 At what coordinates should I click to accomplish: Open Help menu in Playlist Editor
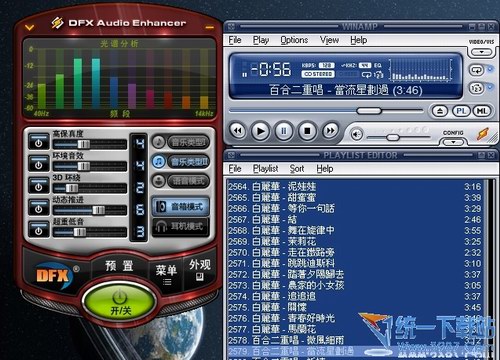point(325,169)
